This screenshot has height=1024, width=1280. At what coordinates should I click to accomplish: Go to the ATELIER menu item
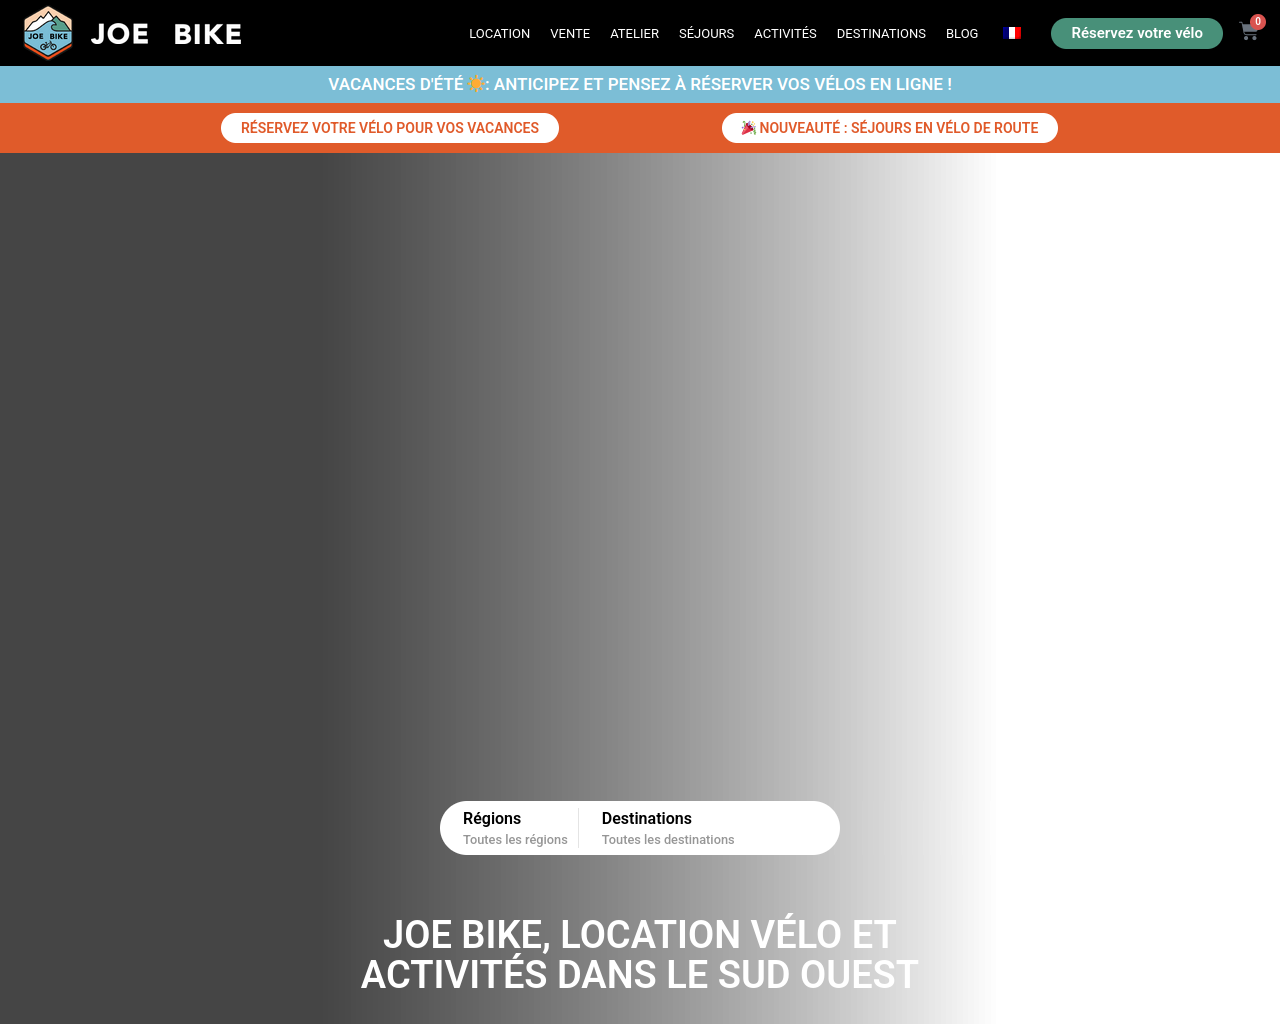[634, 33]
